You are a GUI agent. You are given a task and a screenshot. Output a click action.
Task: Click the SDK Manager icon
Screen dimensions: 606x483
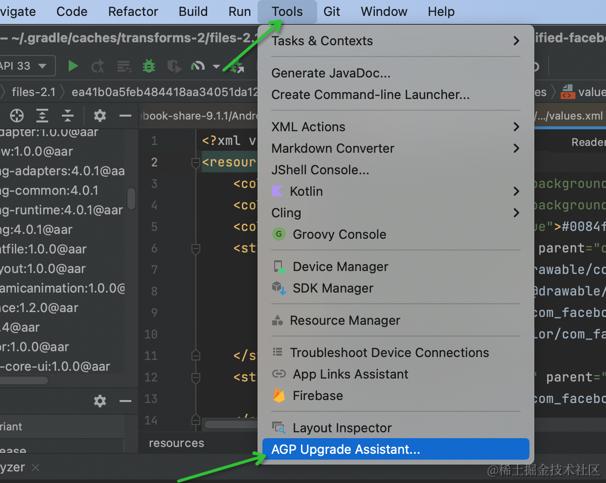click(279, 288)
